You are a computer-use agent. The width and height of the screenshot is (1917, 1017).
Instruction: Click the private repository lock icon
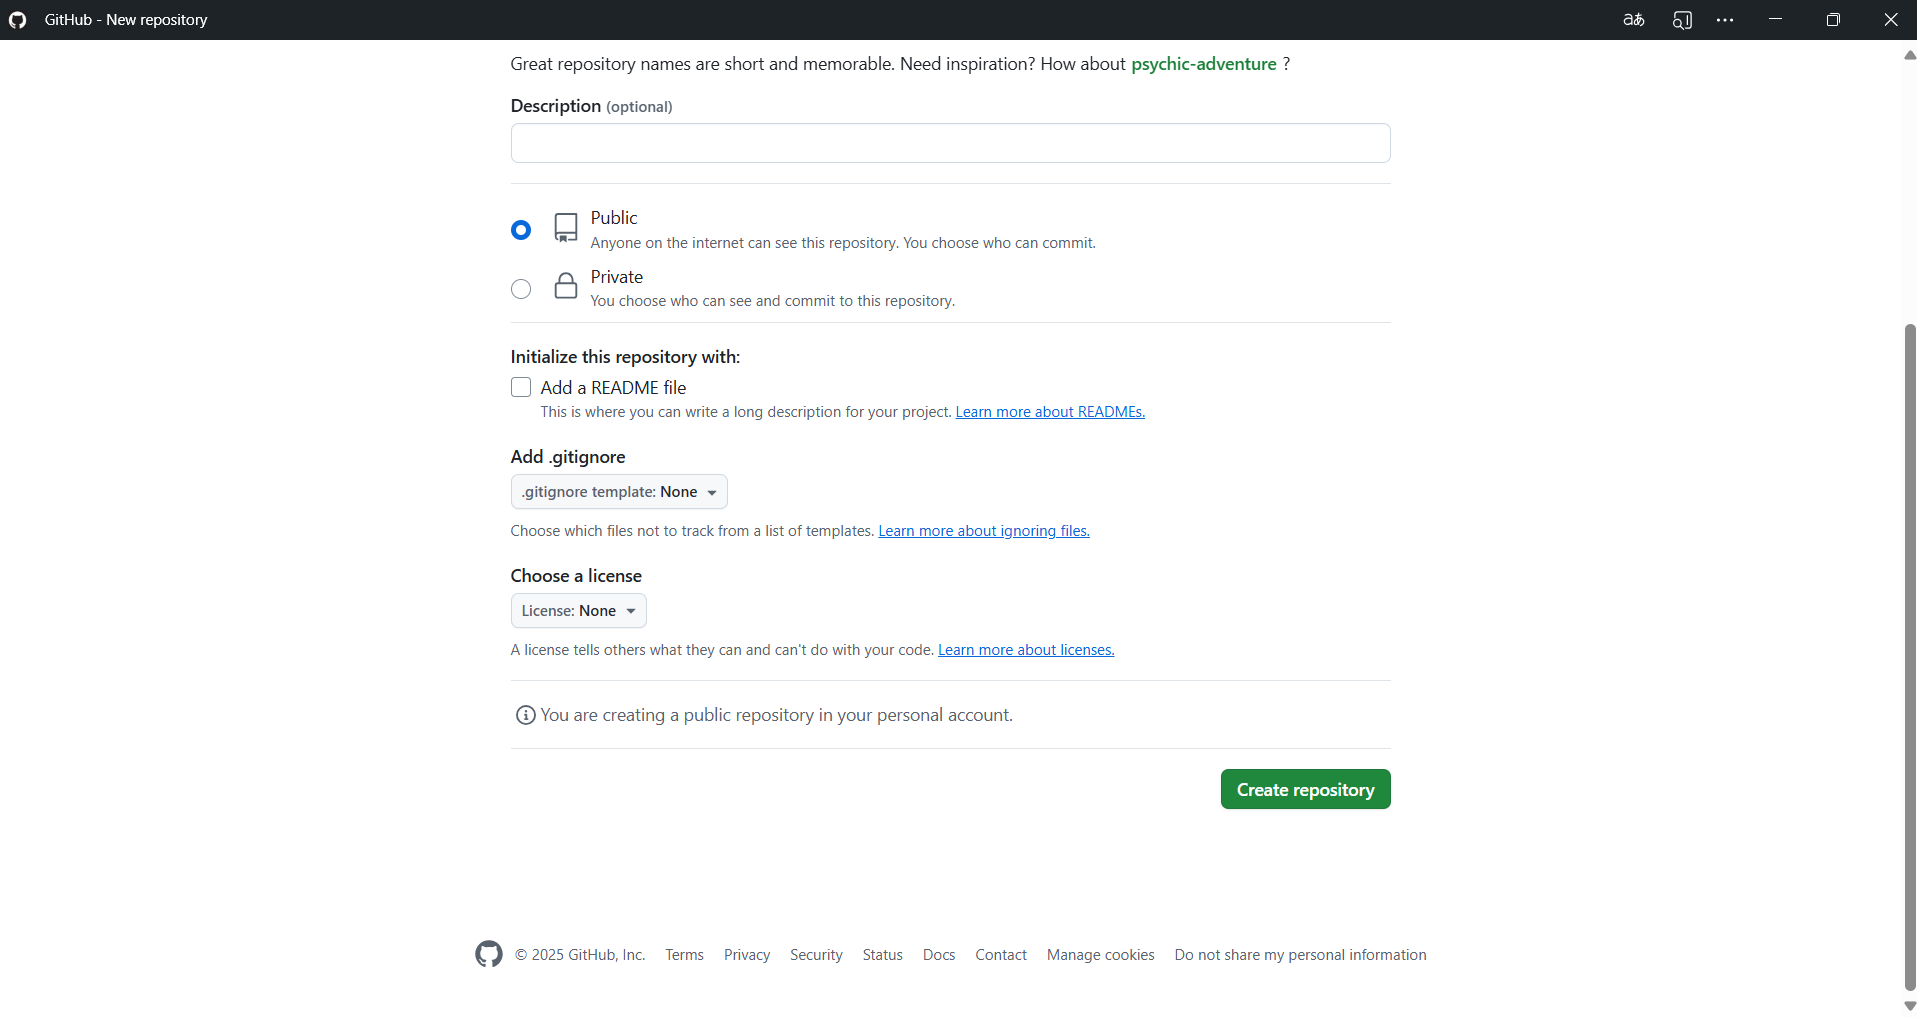pyautogui.click(x=566, y=286)
